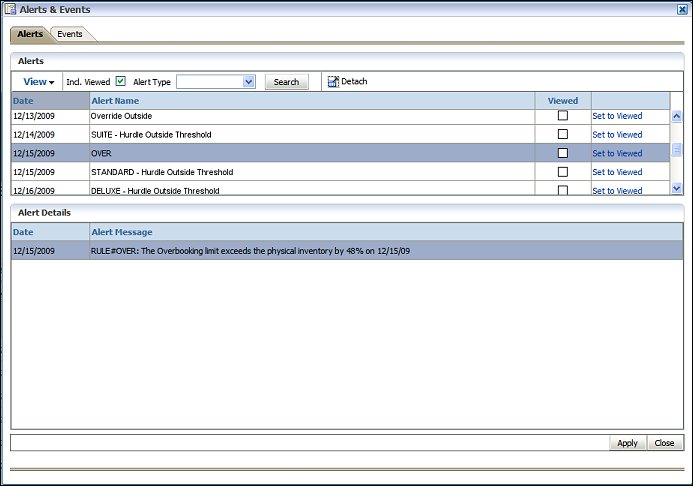Viewport: 693px width, 486px height.
Task: Tick Viewed checkbox for Override Outside alert
Action: click(563, 116)
